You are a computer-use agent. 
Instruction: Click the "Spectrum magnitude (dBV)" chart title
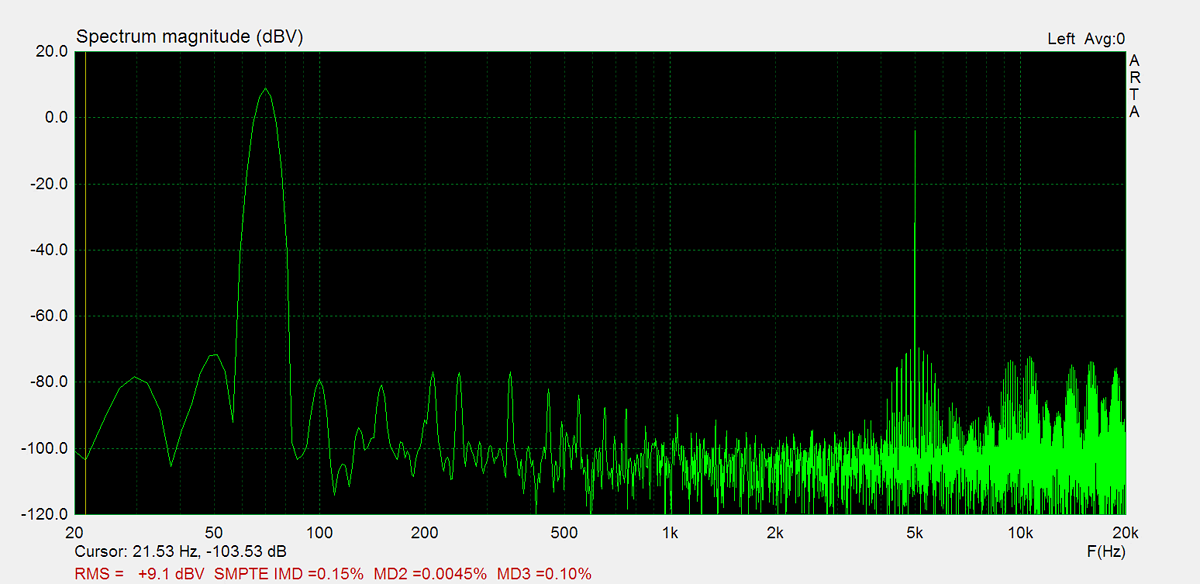pyautogui.click(x=190, y=37)
